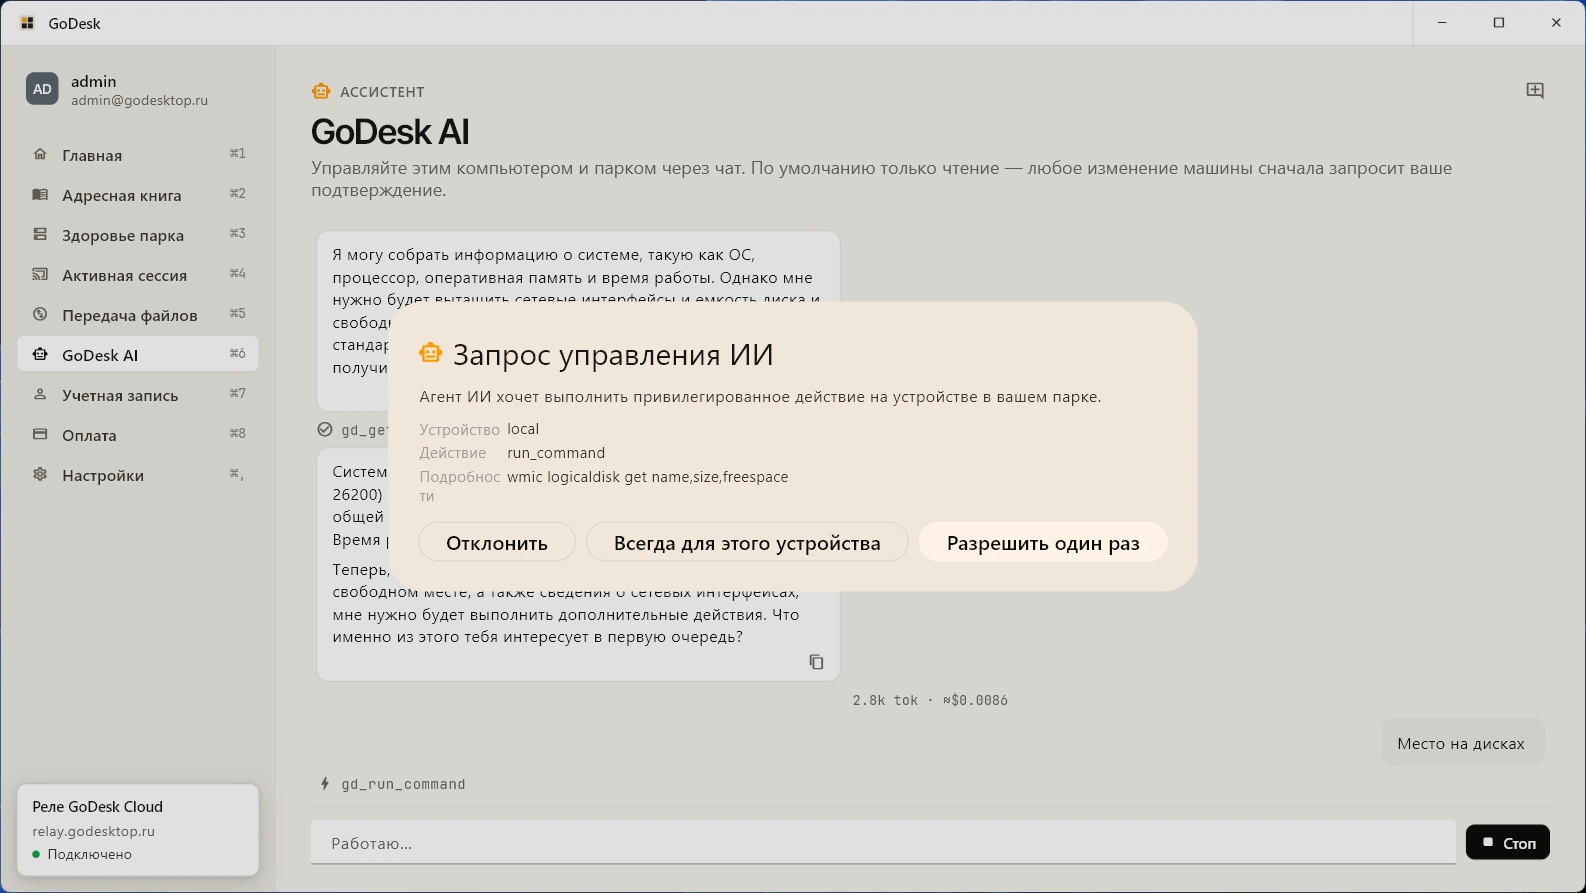Image resolution: width=1586 pixels, height=893 pixels.
Task: Click the Работаю... message input field
Action: pyautogui.click(x=883, y=843)
